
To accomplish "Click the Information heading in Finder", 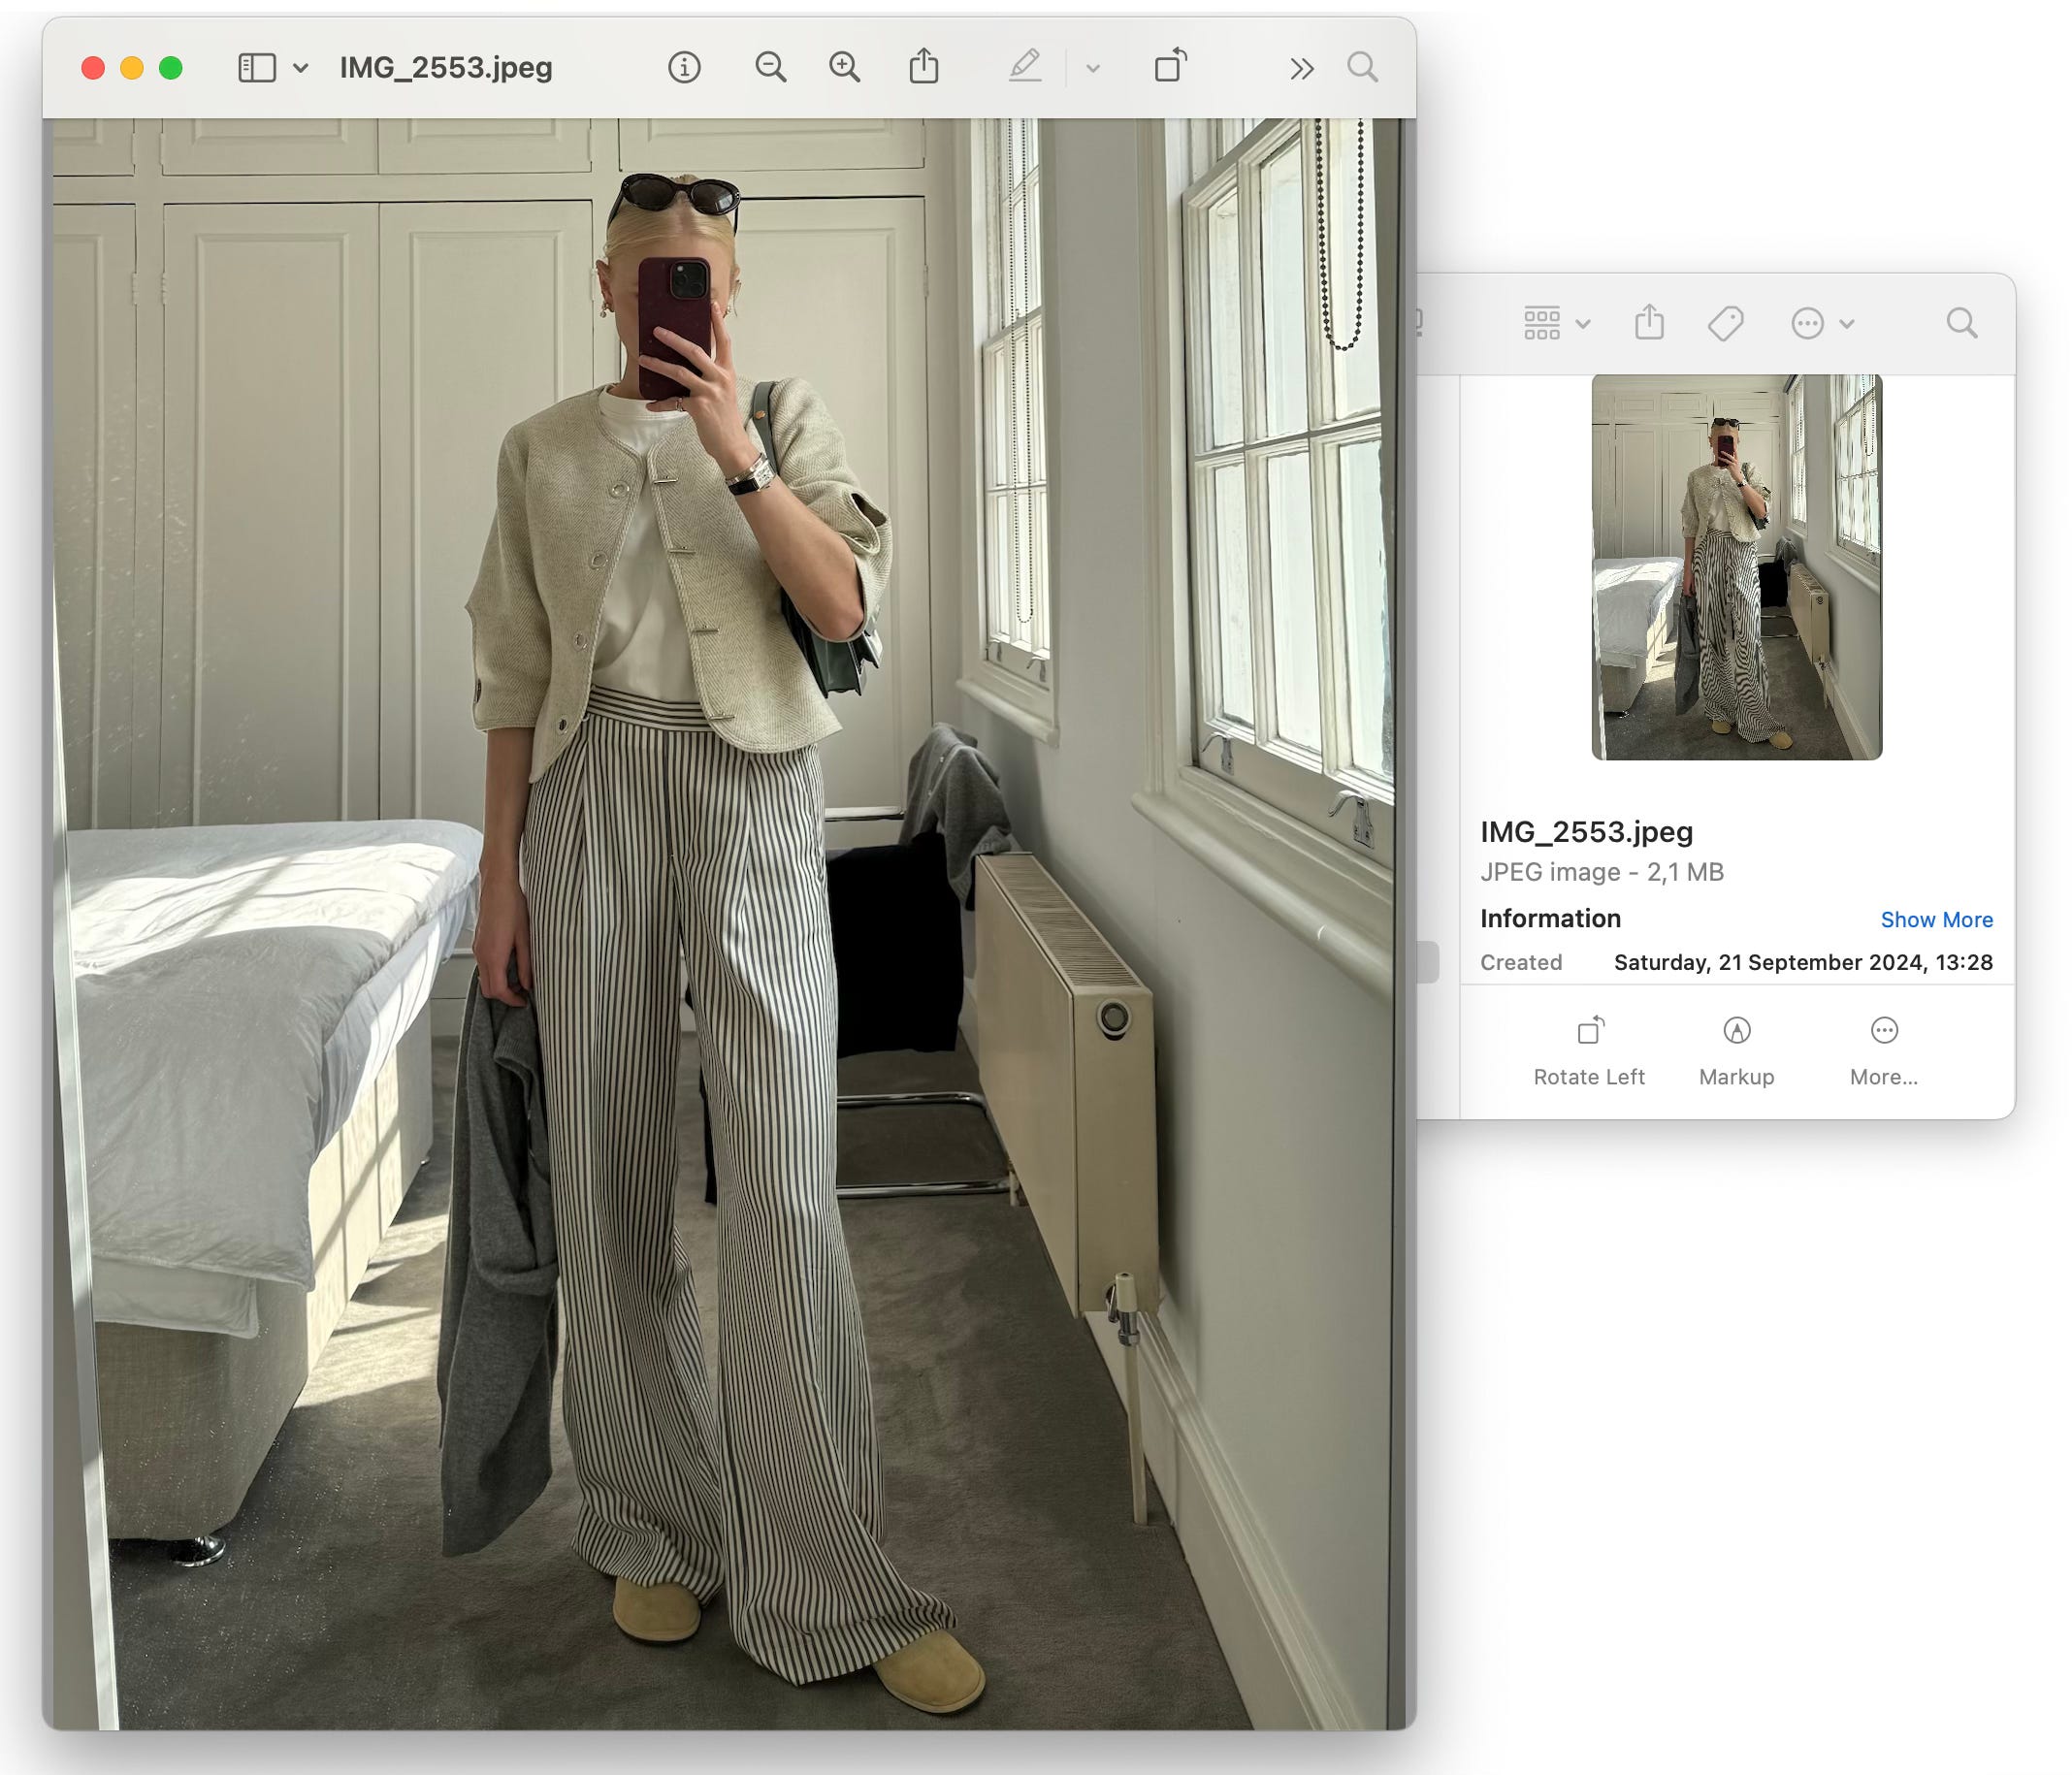I will click(x=1550, y=918).
